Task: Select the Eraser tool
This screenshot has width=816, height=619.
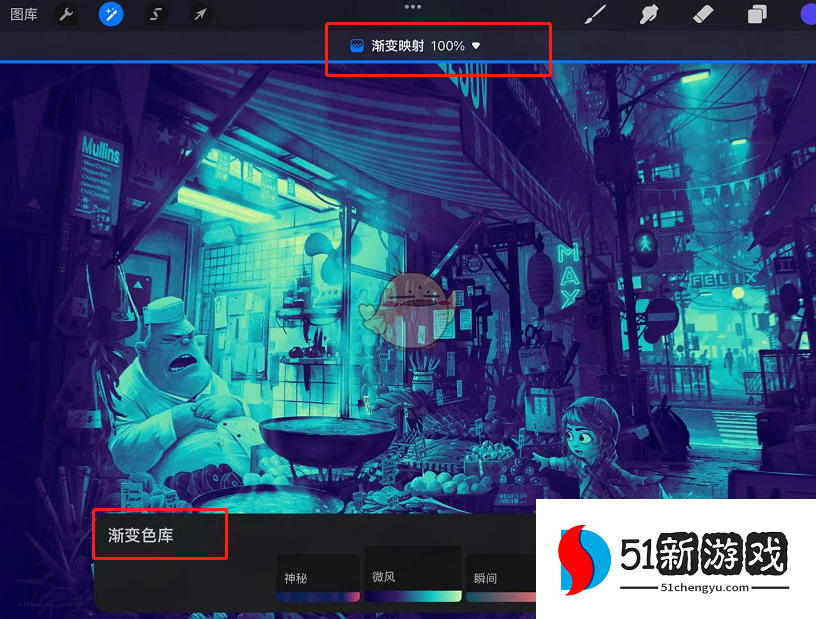Action: point(702,14)
